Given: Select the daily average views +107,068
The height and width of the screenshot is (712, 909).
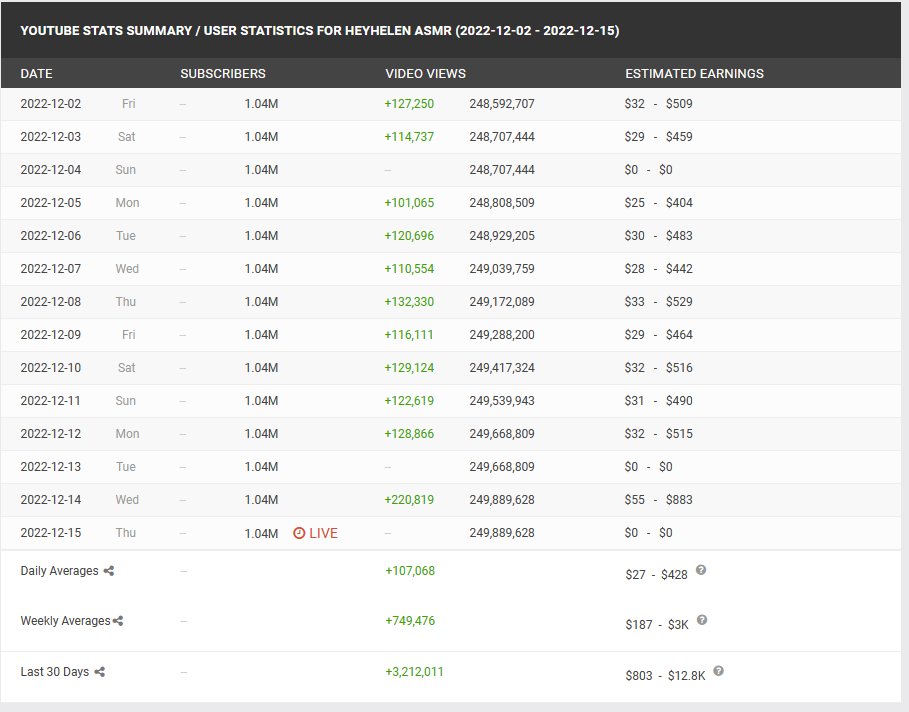Looking at the screenshot, I should tap(410, 571).
